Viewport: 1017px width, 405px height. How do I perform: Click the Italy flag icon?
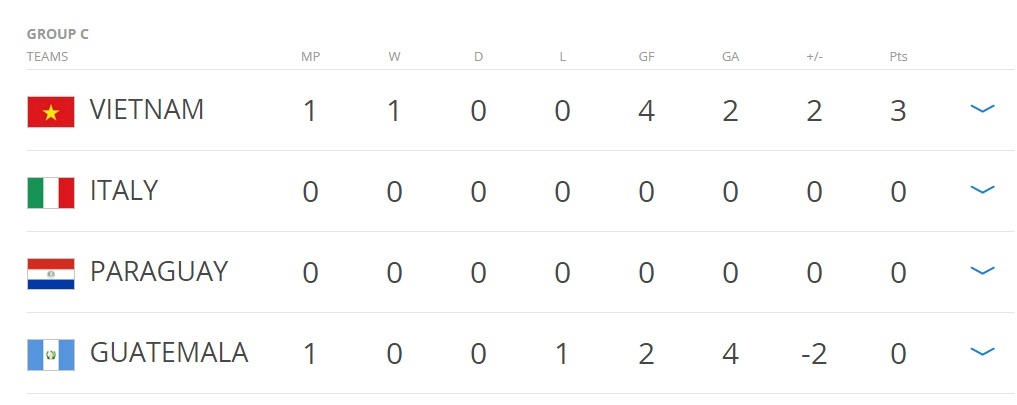coord(51,192)
